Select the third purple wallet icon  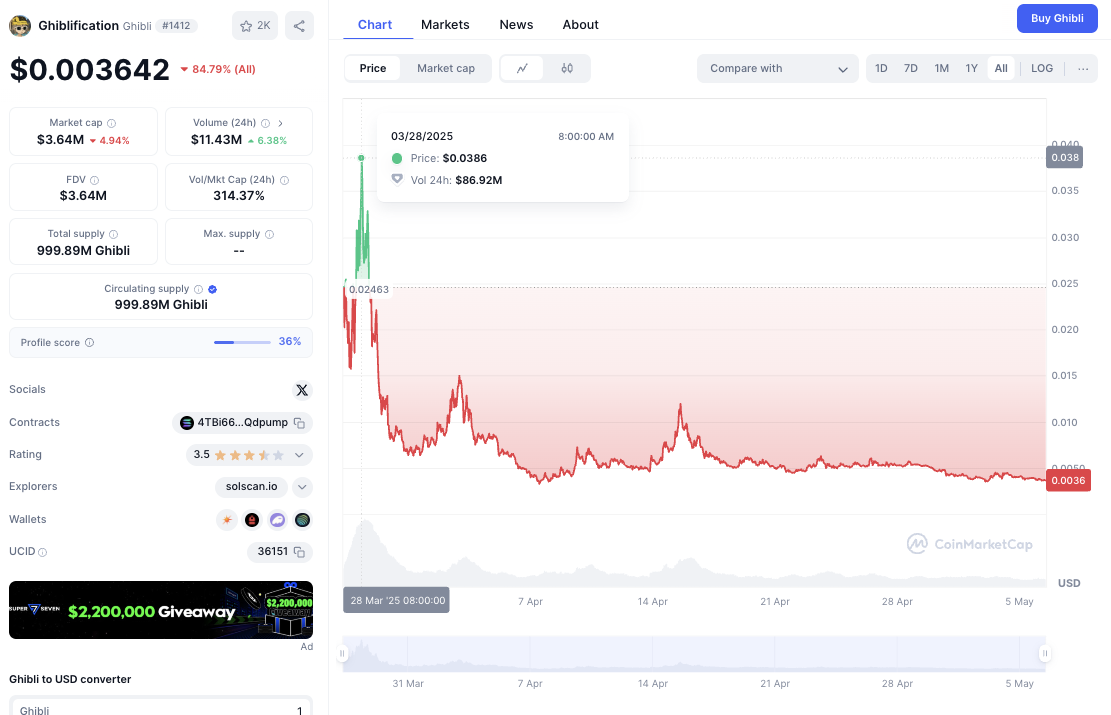point(277,520)
